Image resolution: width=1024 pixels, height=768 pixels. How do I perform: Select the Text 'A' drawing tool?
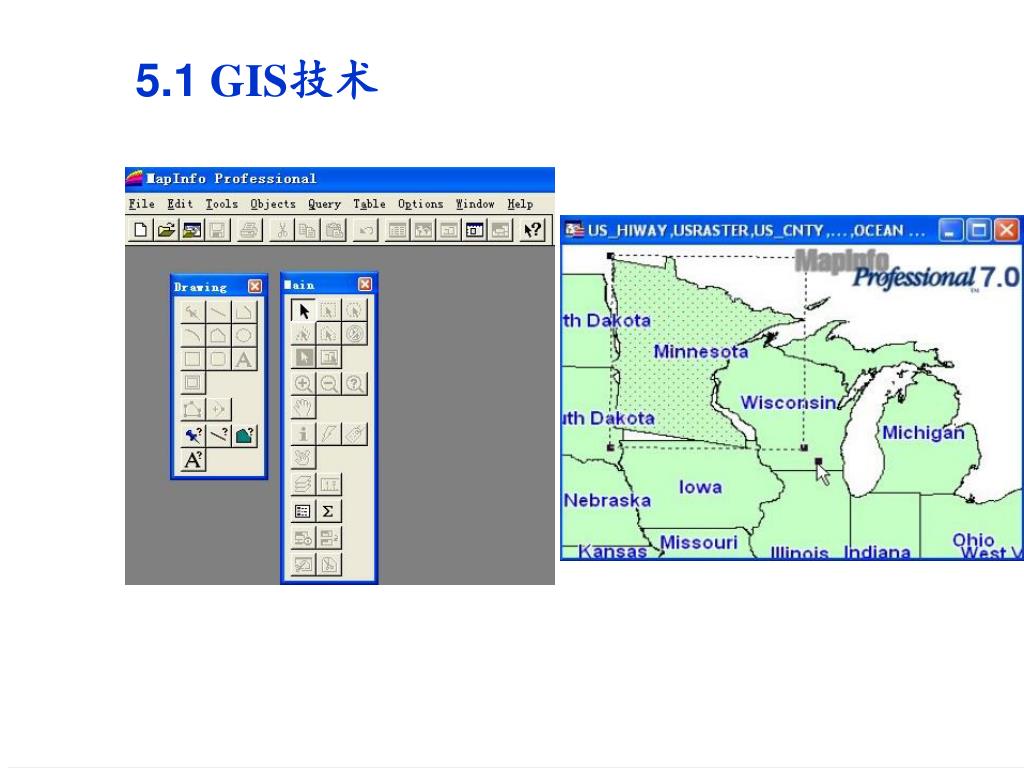point(244,359)
